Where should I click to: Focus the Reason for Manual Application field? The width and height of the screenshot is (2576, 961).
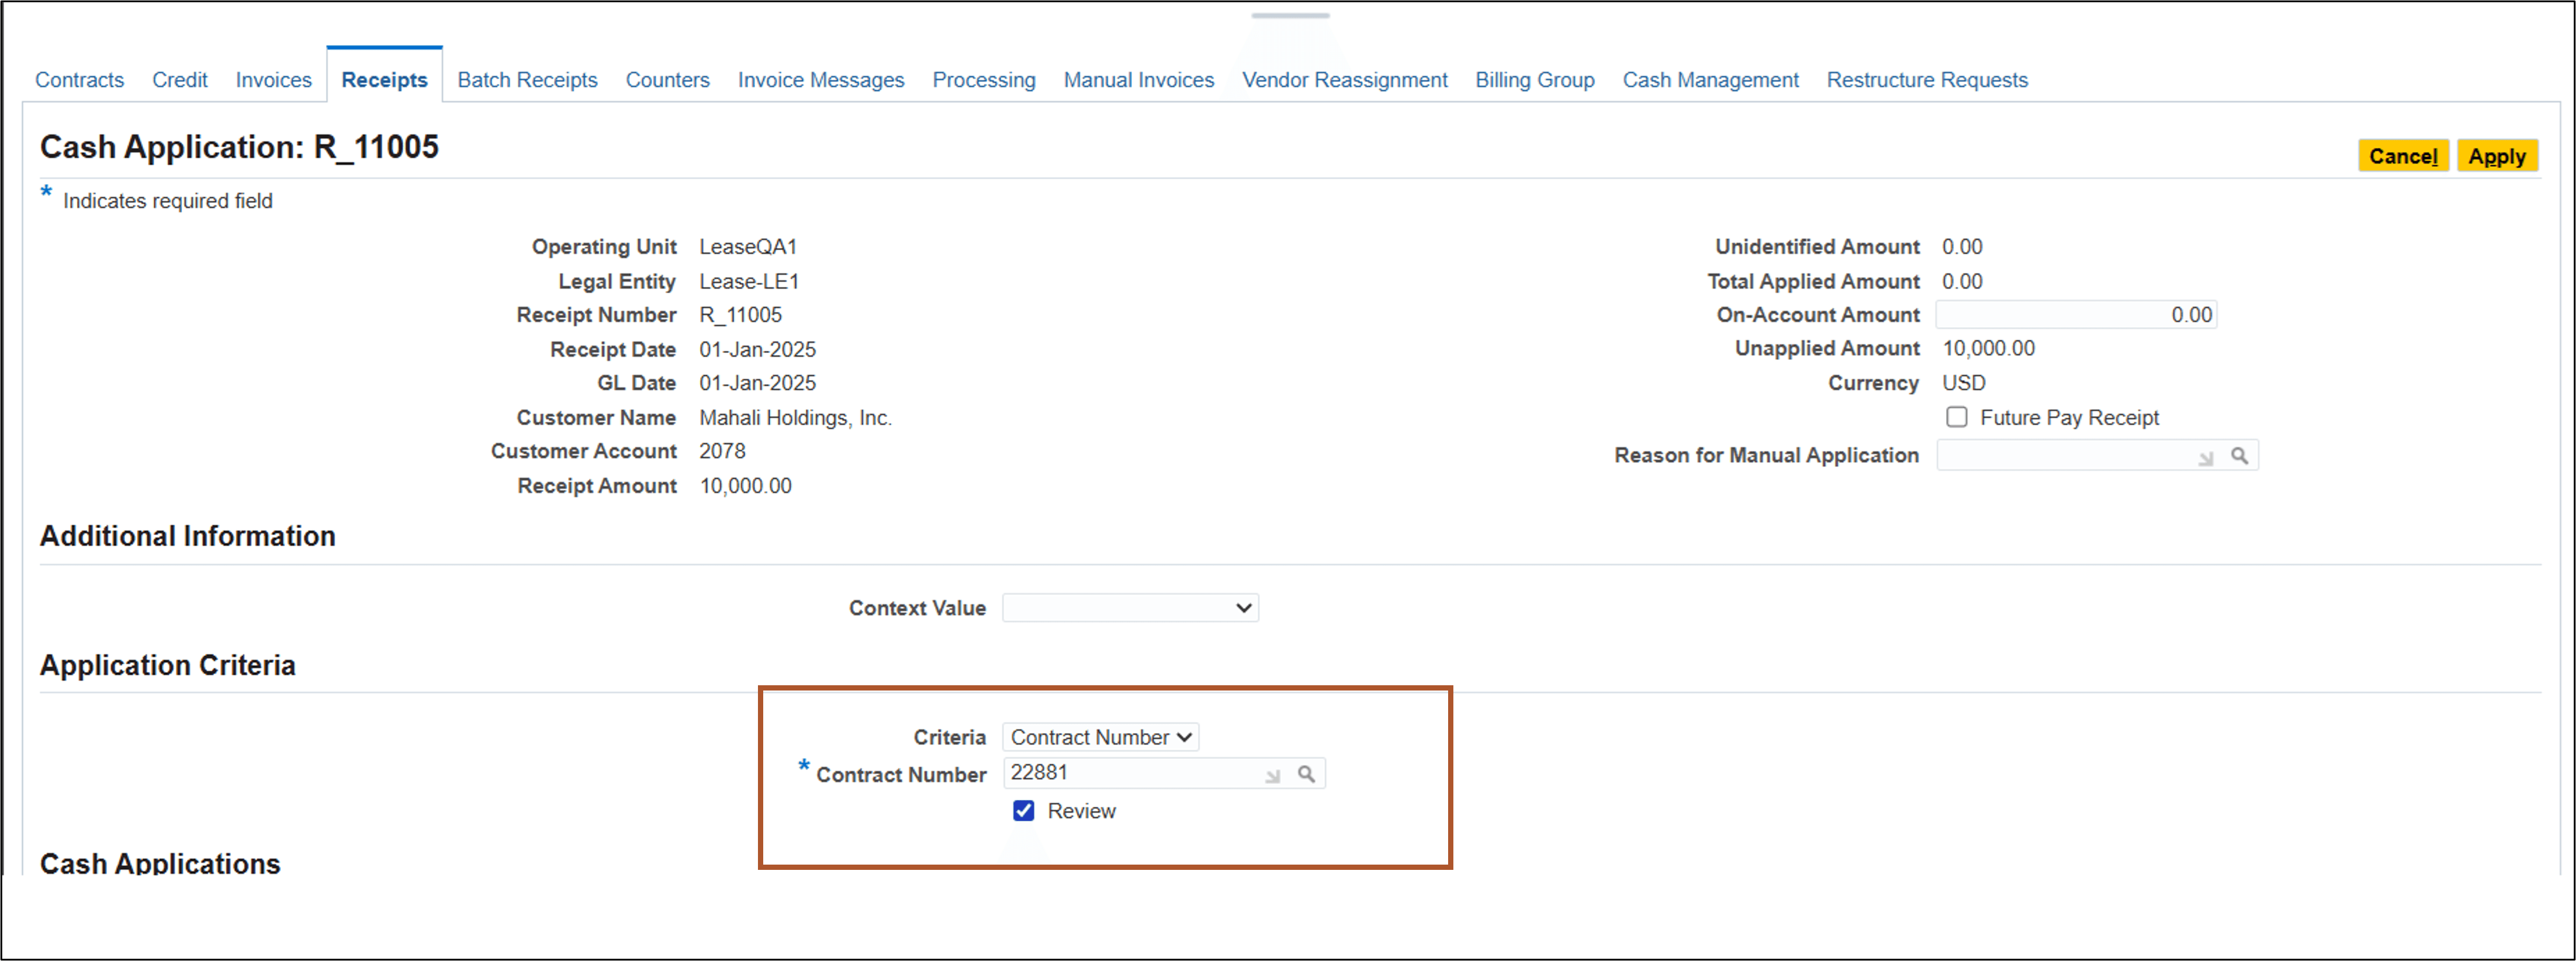click(x=2065, y=456)
